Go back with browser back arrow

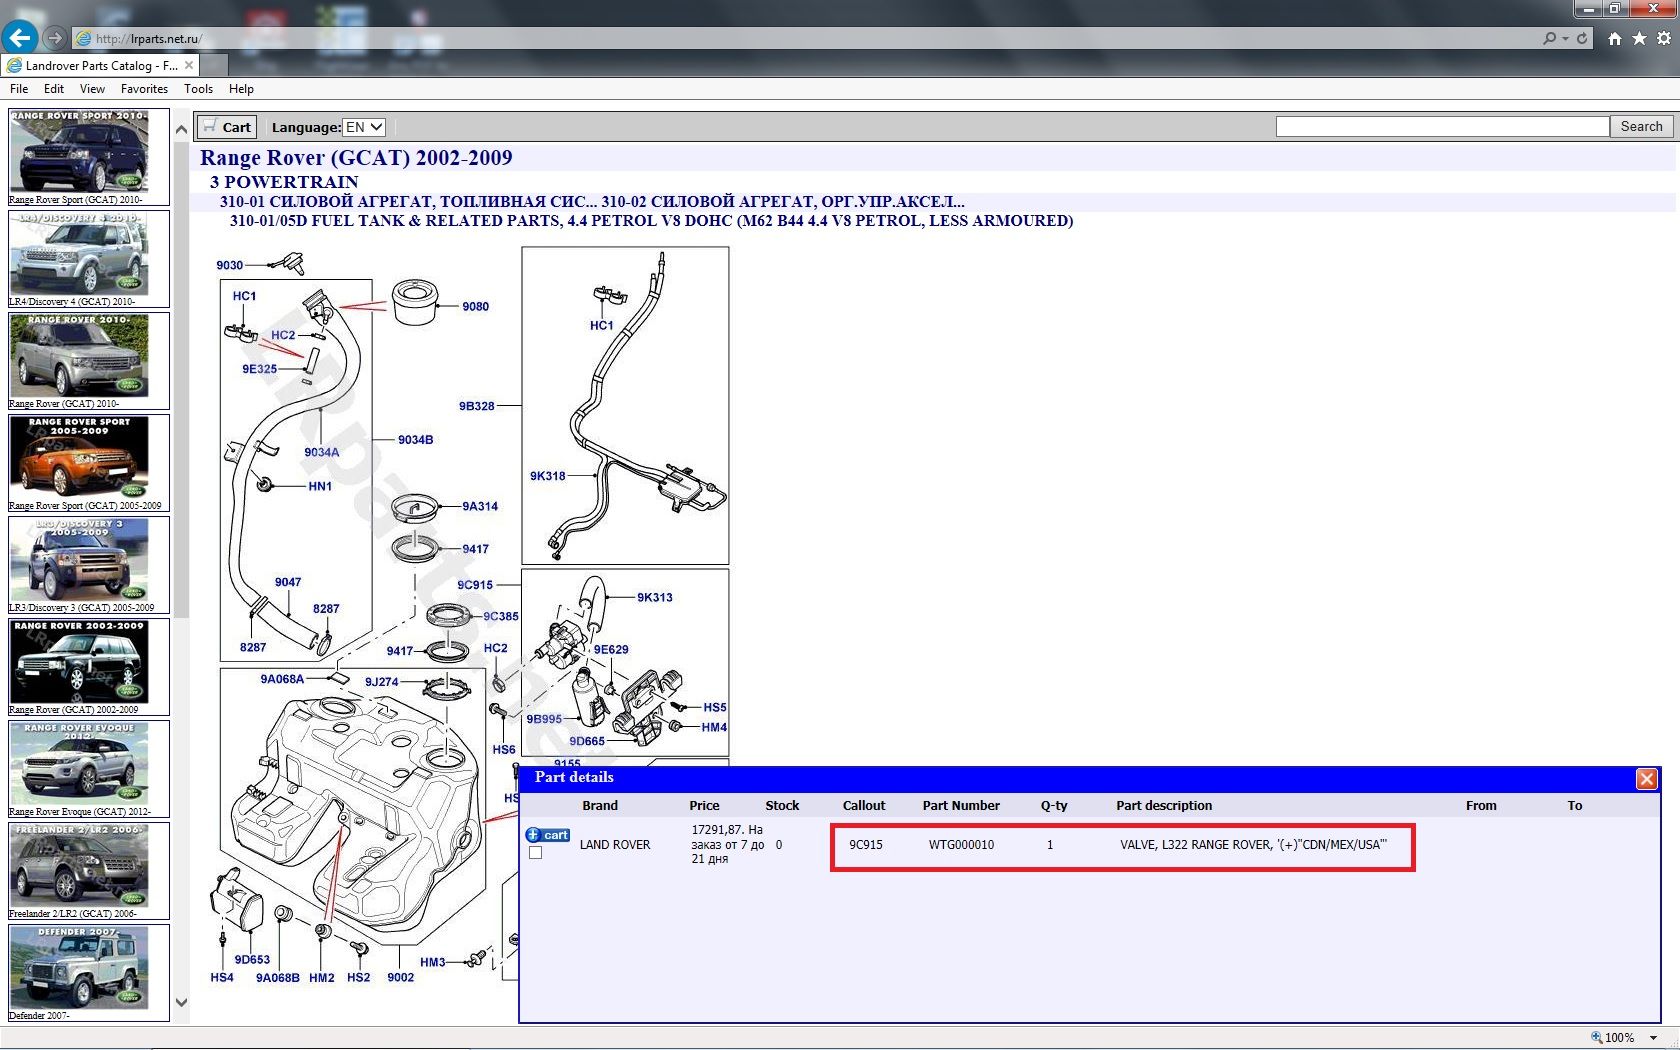[20, 38]
